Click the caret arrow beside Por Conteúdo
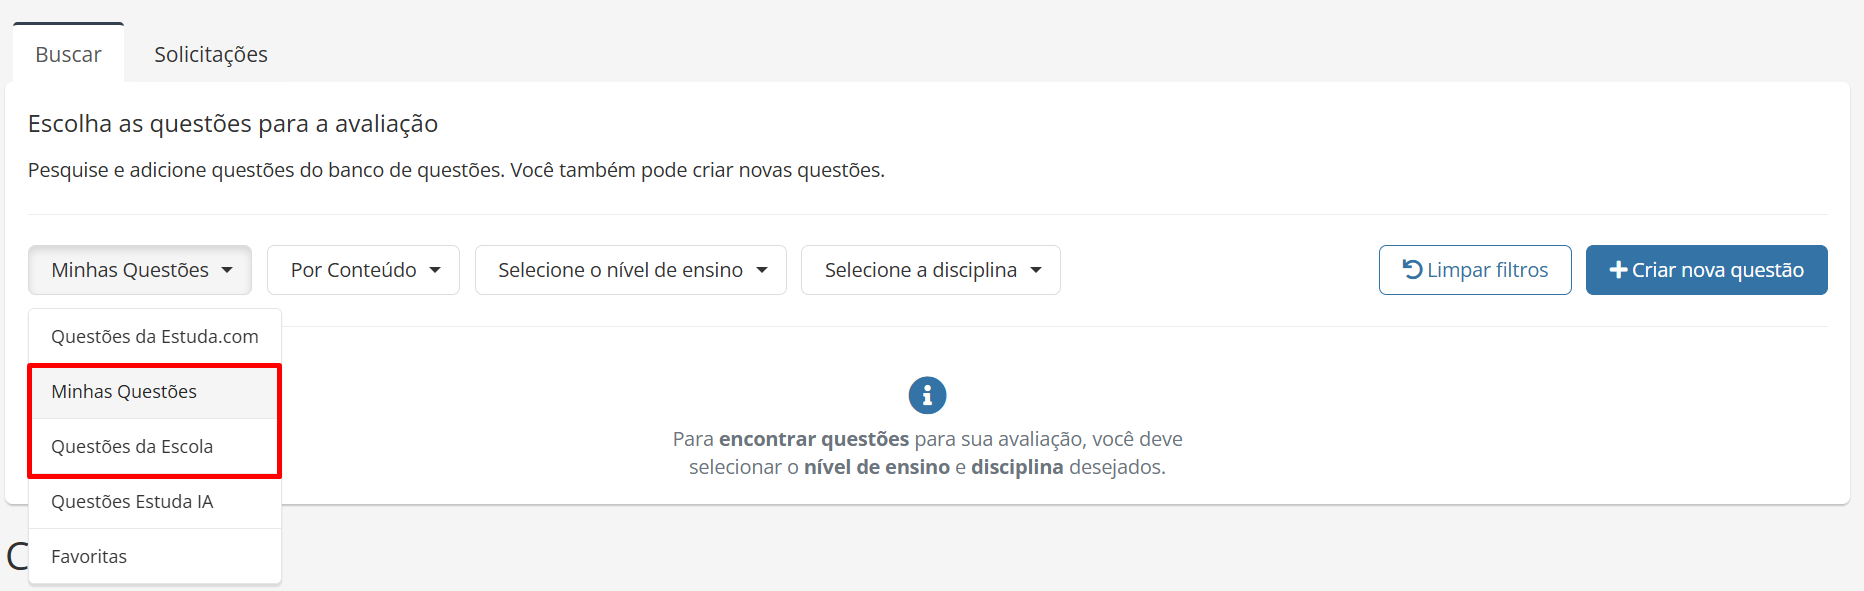 coord(435,270)
